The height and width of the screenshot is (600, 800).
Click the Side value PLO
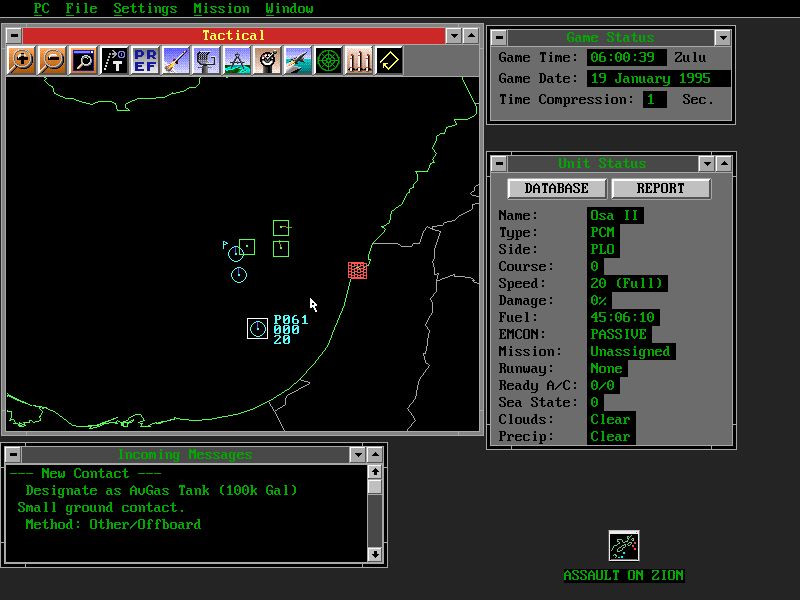pos(603,249)
